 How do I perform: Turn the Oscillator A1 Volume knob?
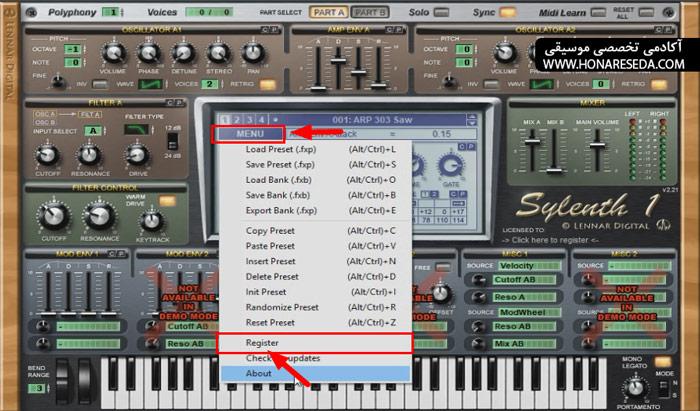point(113,53)
